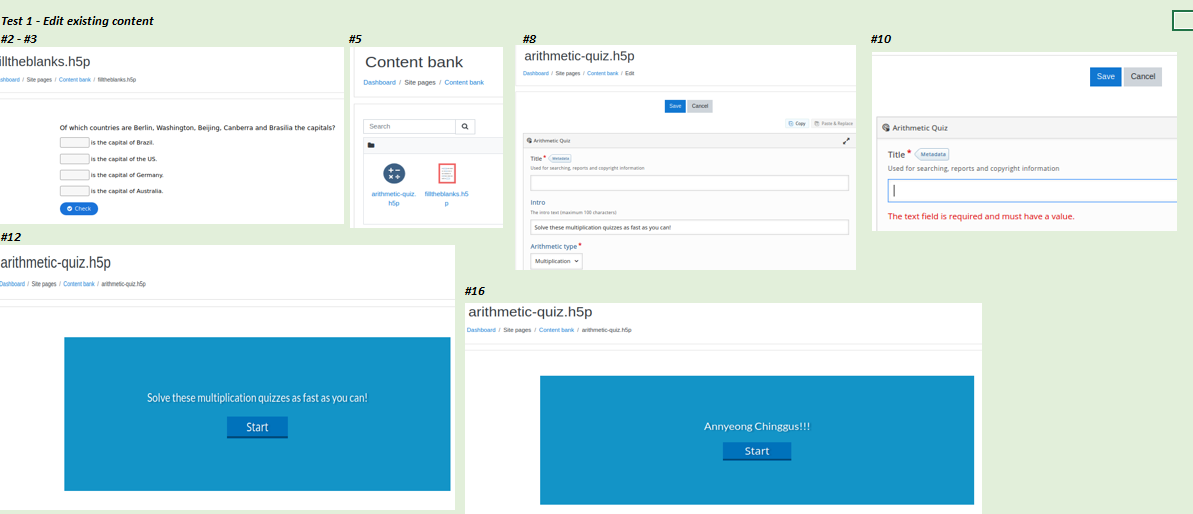Click the red 'text field is required' error message

[981, 217]
